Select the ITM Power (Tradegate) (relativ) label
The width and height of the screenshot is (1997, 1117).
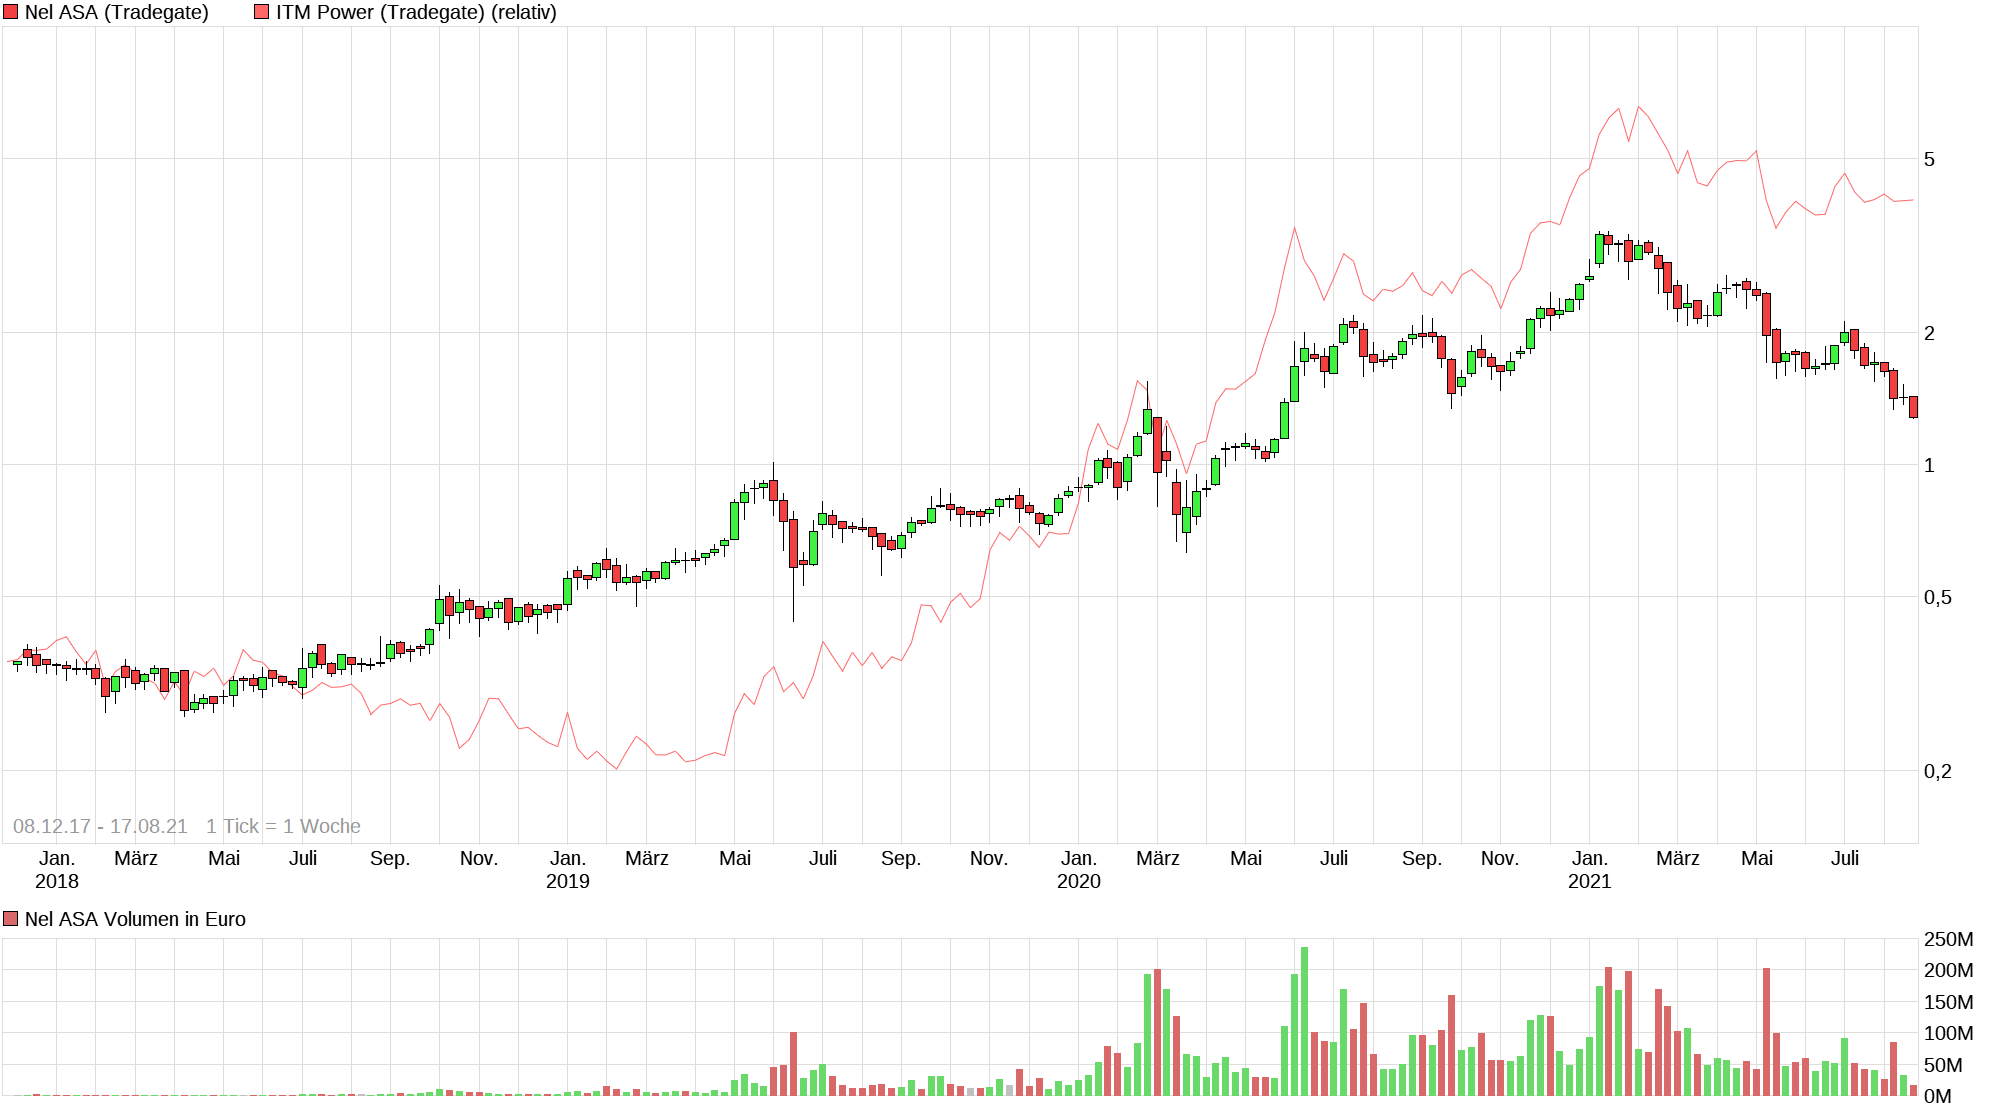(416, 12)
